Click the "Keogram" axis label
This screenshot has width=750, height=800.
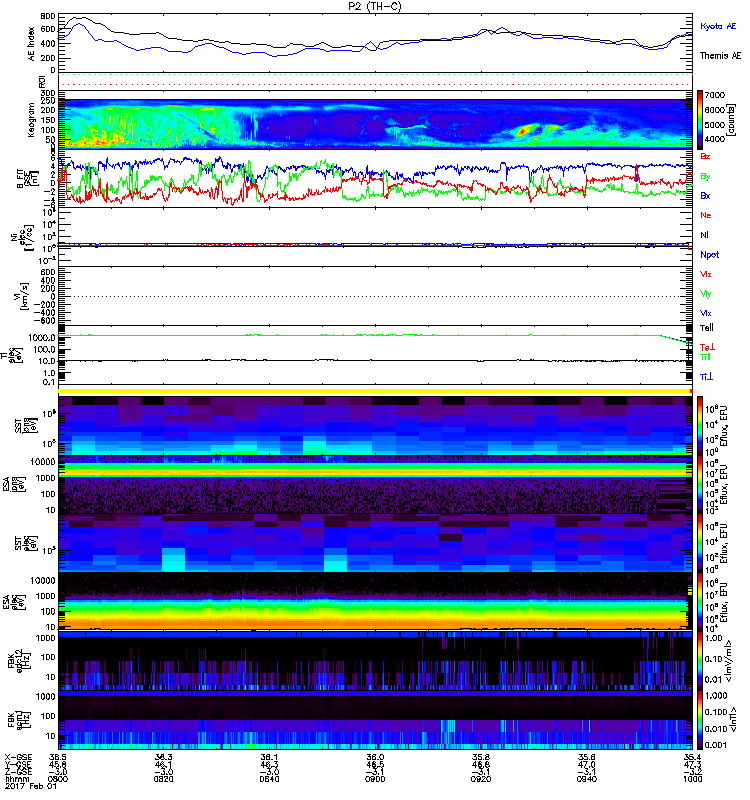tap(32, 119)
